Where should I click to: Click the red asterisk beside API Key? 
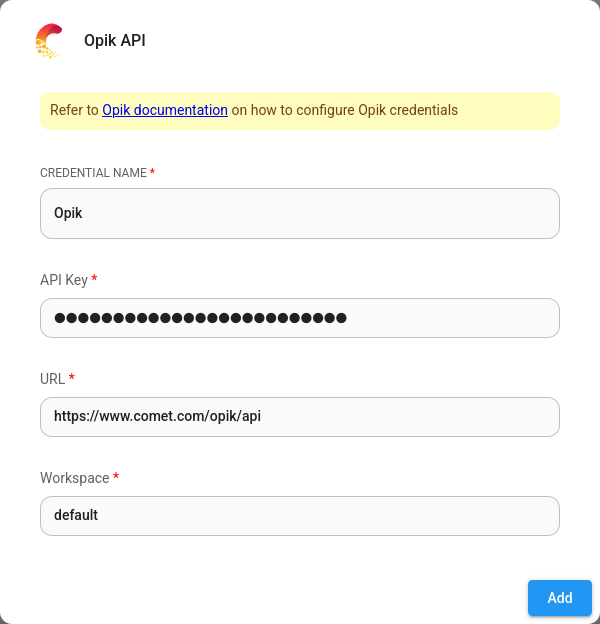point(95,280)
